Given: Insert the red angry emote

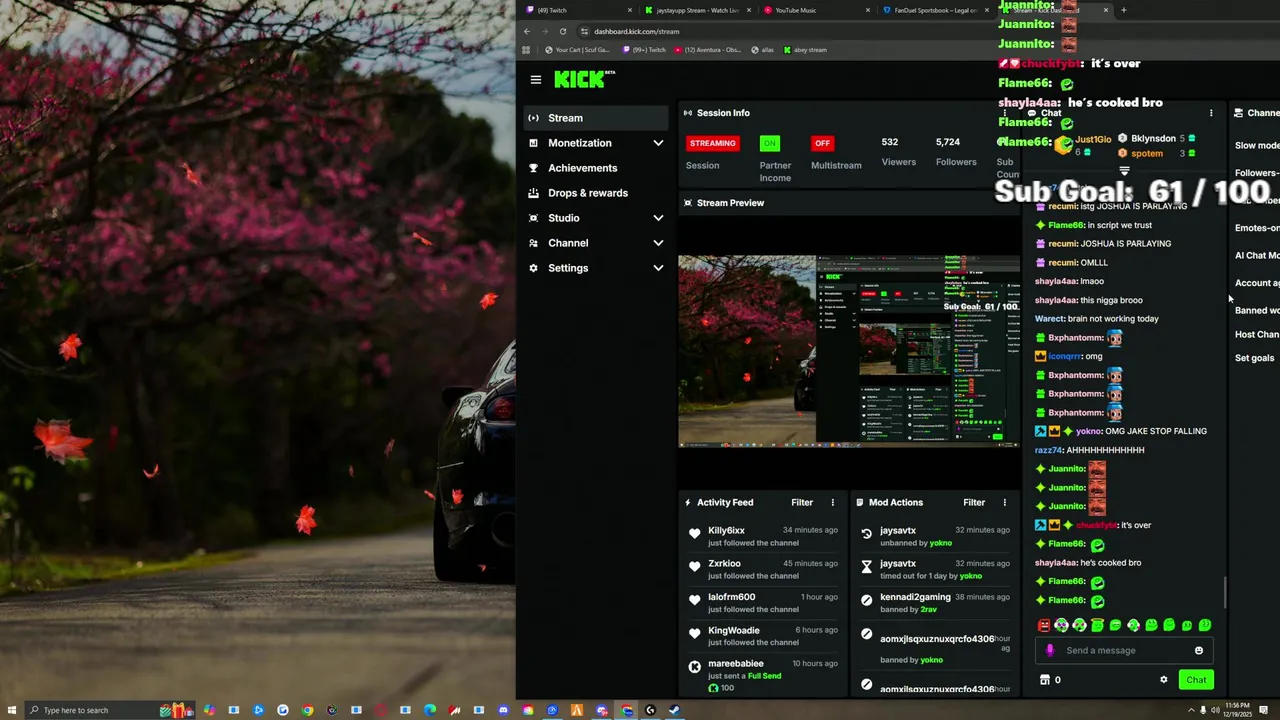Looking at the screenshot, I should point(1044,626).
